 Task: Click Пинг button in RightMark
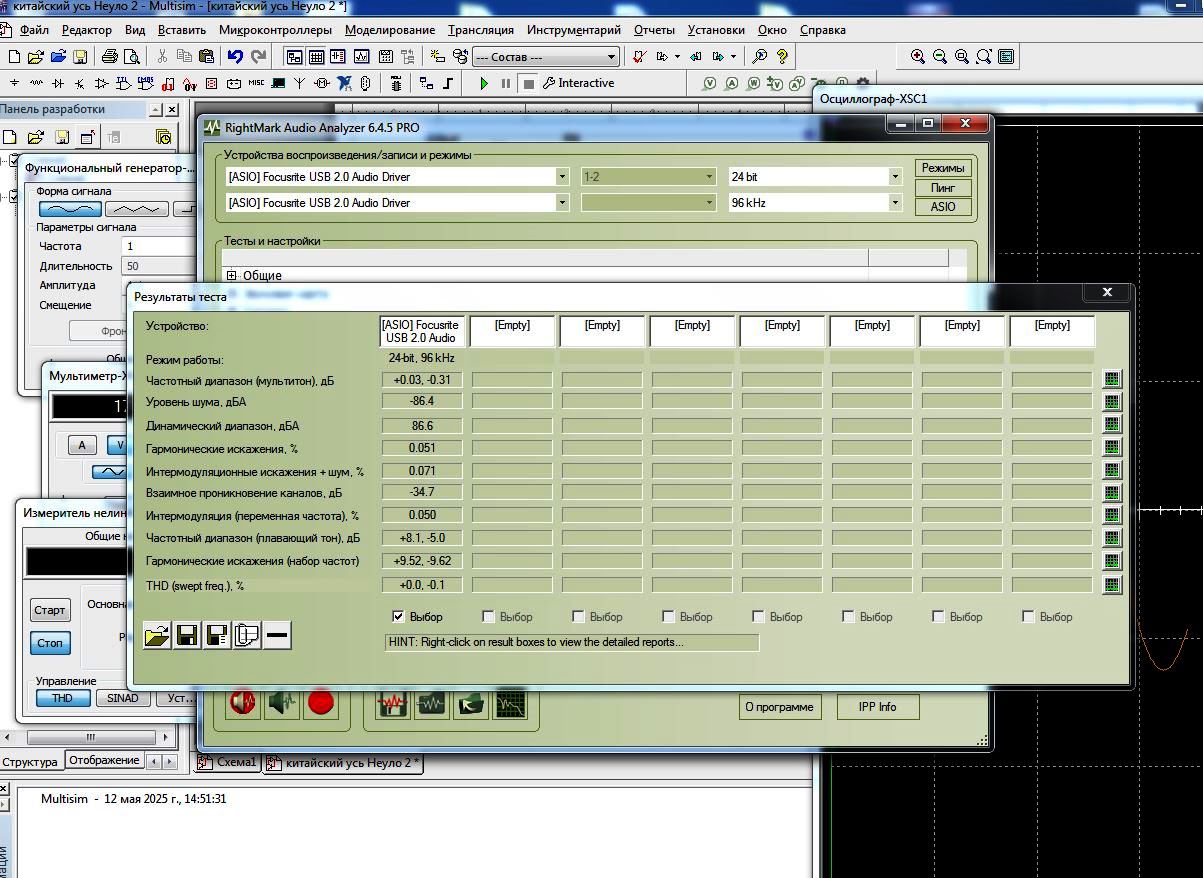tap(943, 188)
